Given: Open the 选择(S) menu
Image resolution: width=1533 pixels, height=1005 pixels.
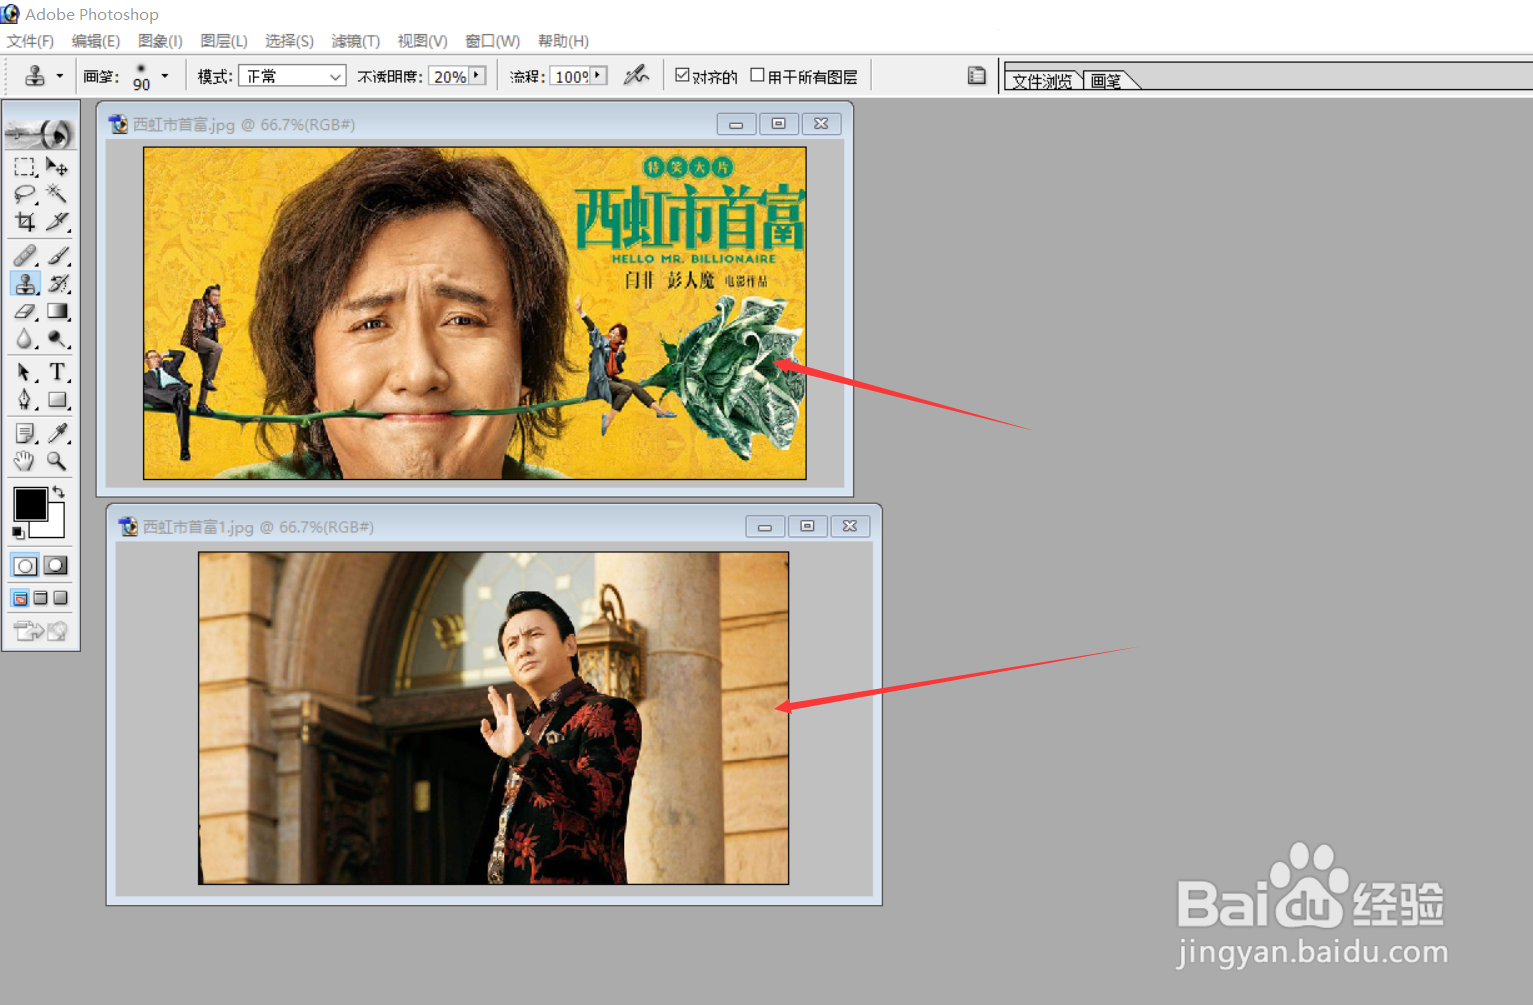Looking at the screenshot, I should click(x=289, y=41).
